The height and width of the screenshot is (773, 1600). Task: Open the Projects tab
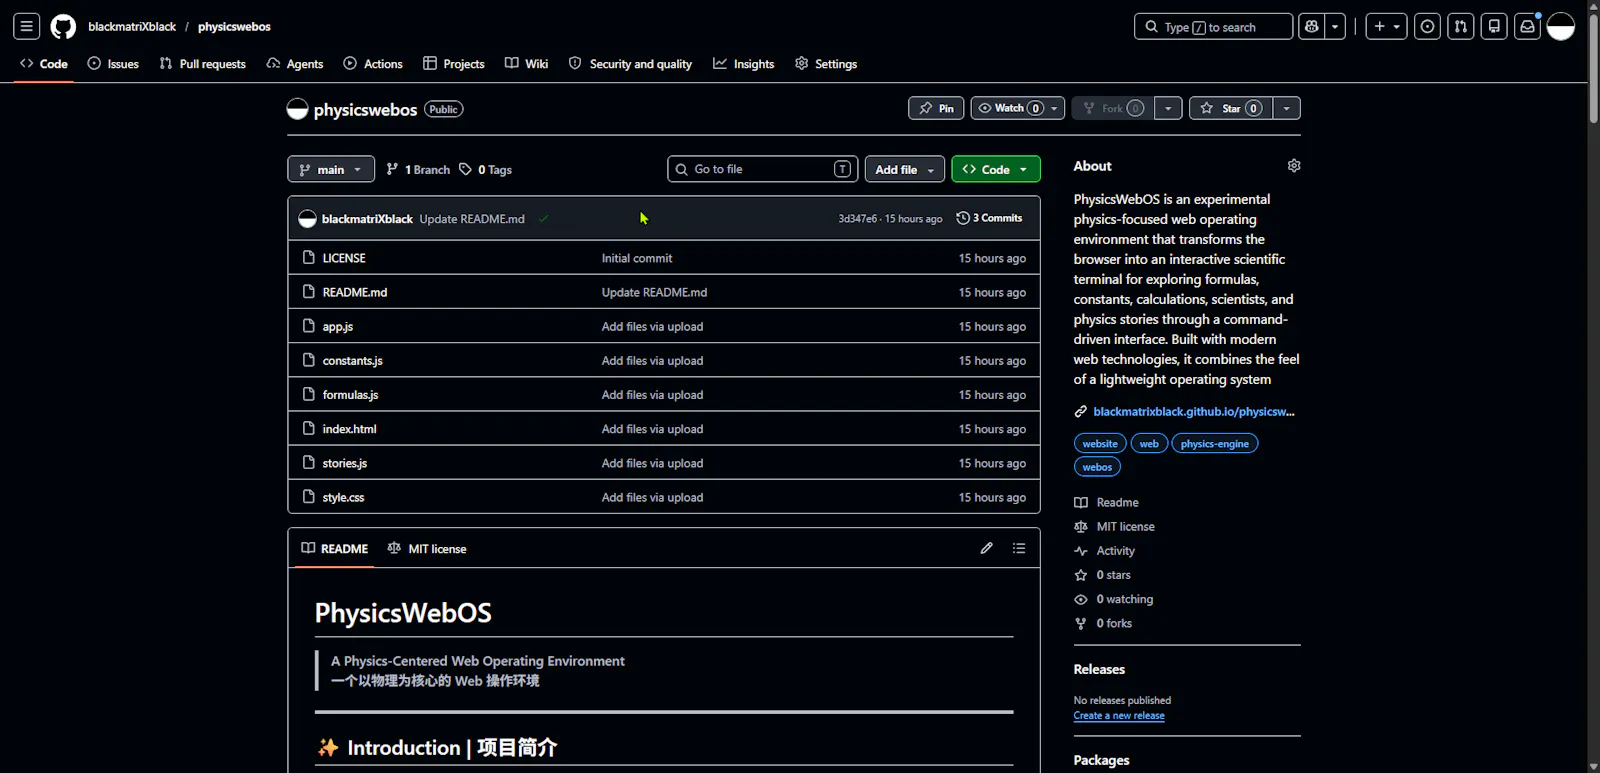click(454, 64)
